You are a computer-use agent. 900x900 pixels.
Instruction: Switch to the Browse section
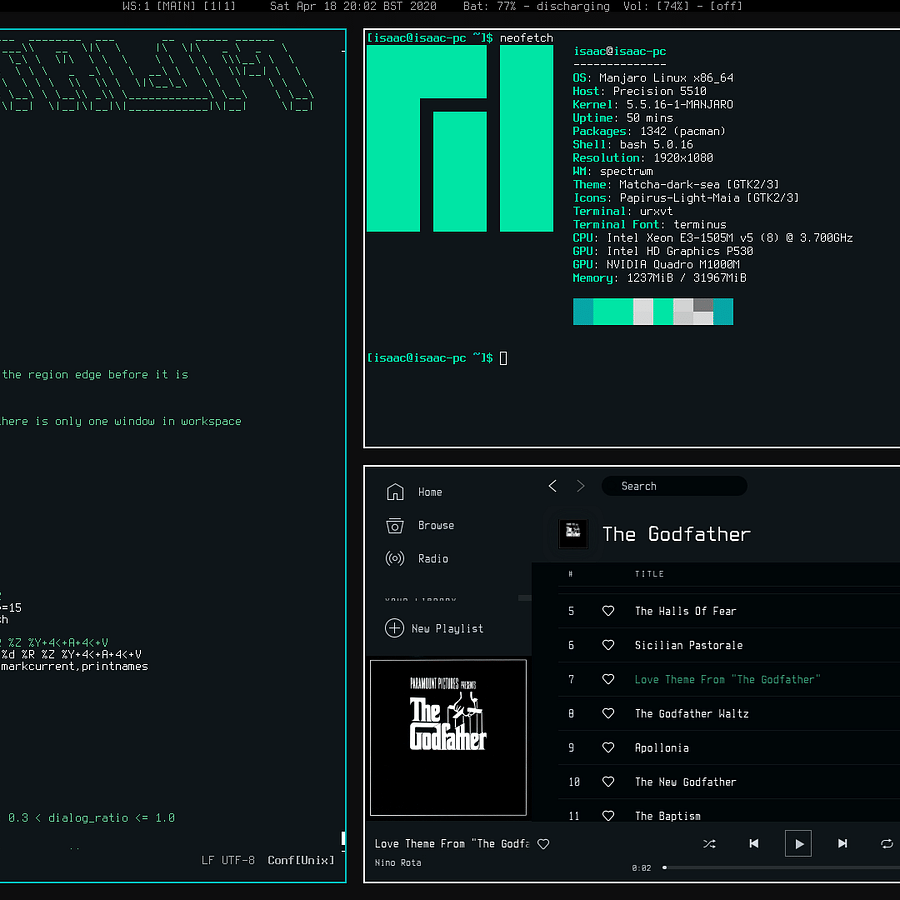395,525
